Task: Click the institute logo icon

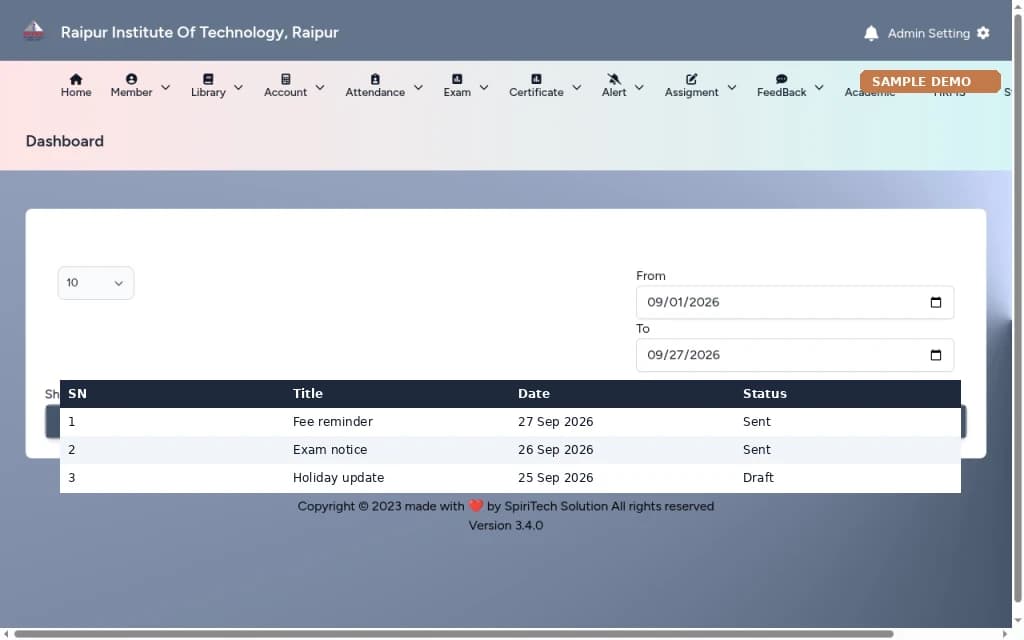Action: tap(33, 31)
